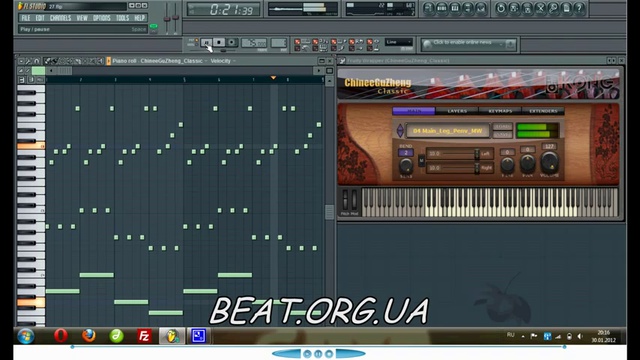Click the save project icon

tap(514, 8)
